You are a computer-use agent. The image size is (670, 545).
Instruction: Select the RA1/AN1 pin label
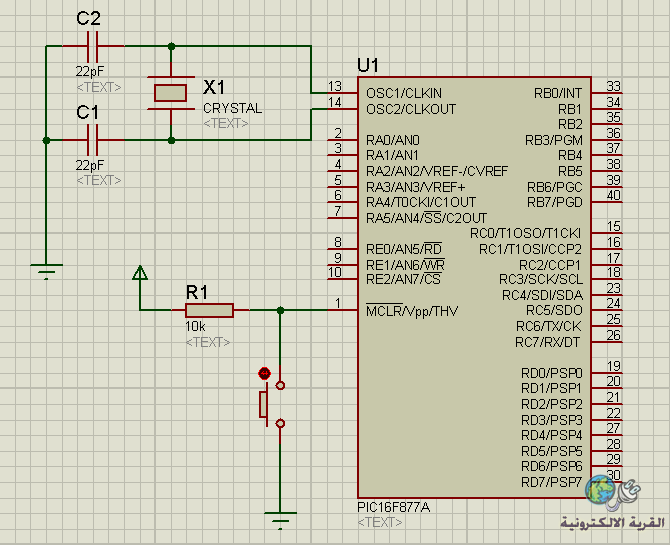pyautogui.click(x=392, y=156)
